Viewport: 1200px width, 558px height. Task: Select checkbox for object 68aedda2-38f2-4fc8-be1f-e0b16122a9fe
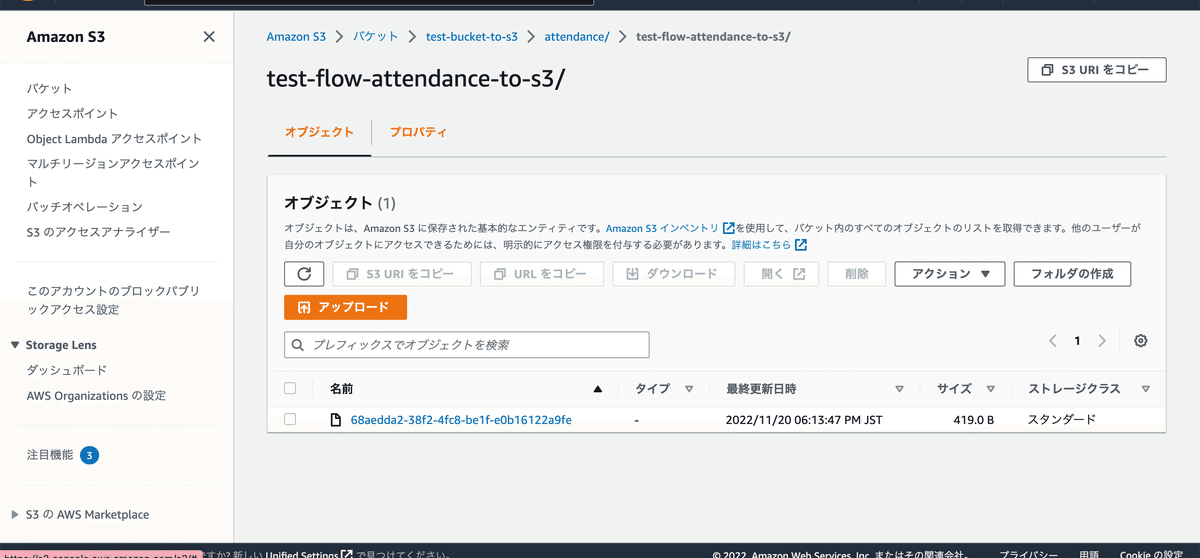point(290,420)
